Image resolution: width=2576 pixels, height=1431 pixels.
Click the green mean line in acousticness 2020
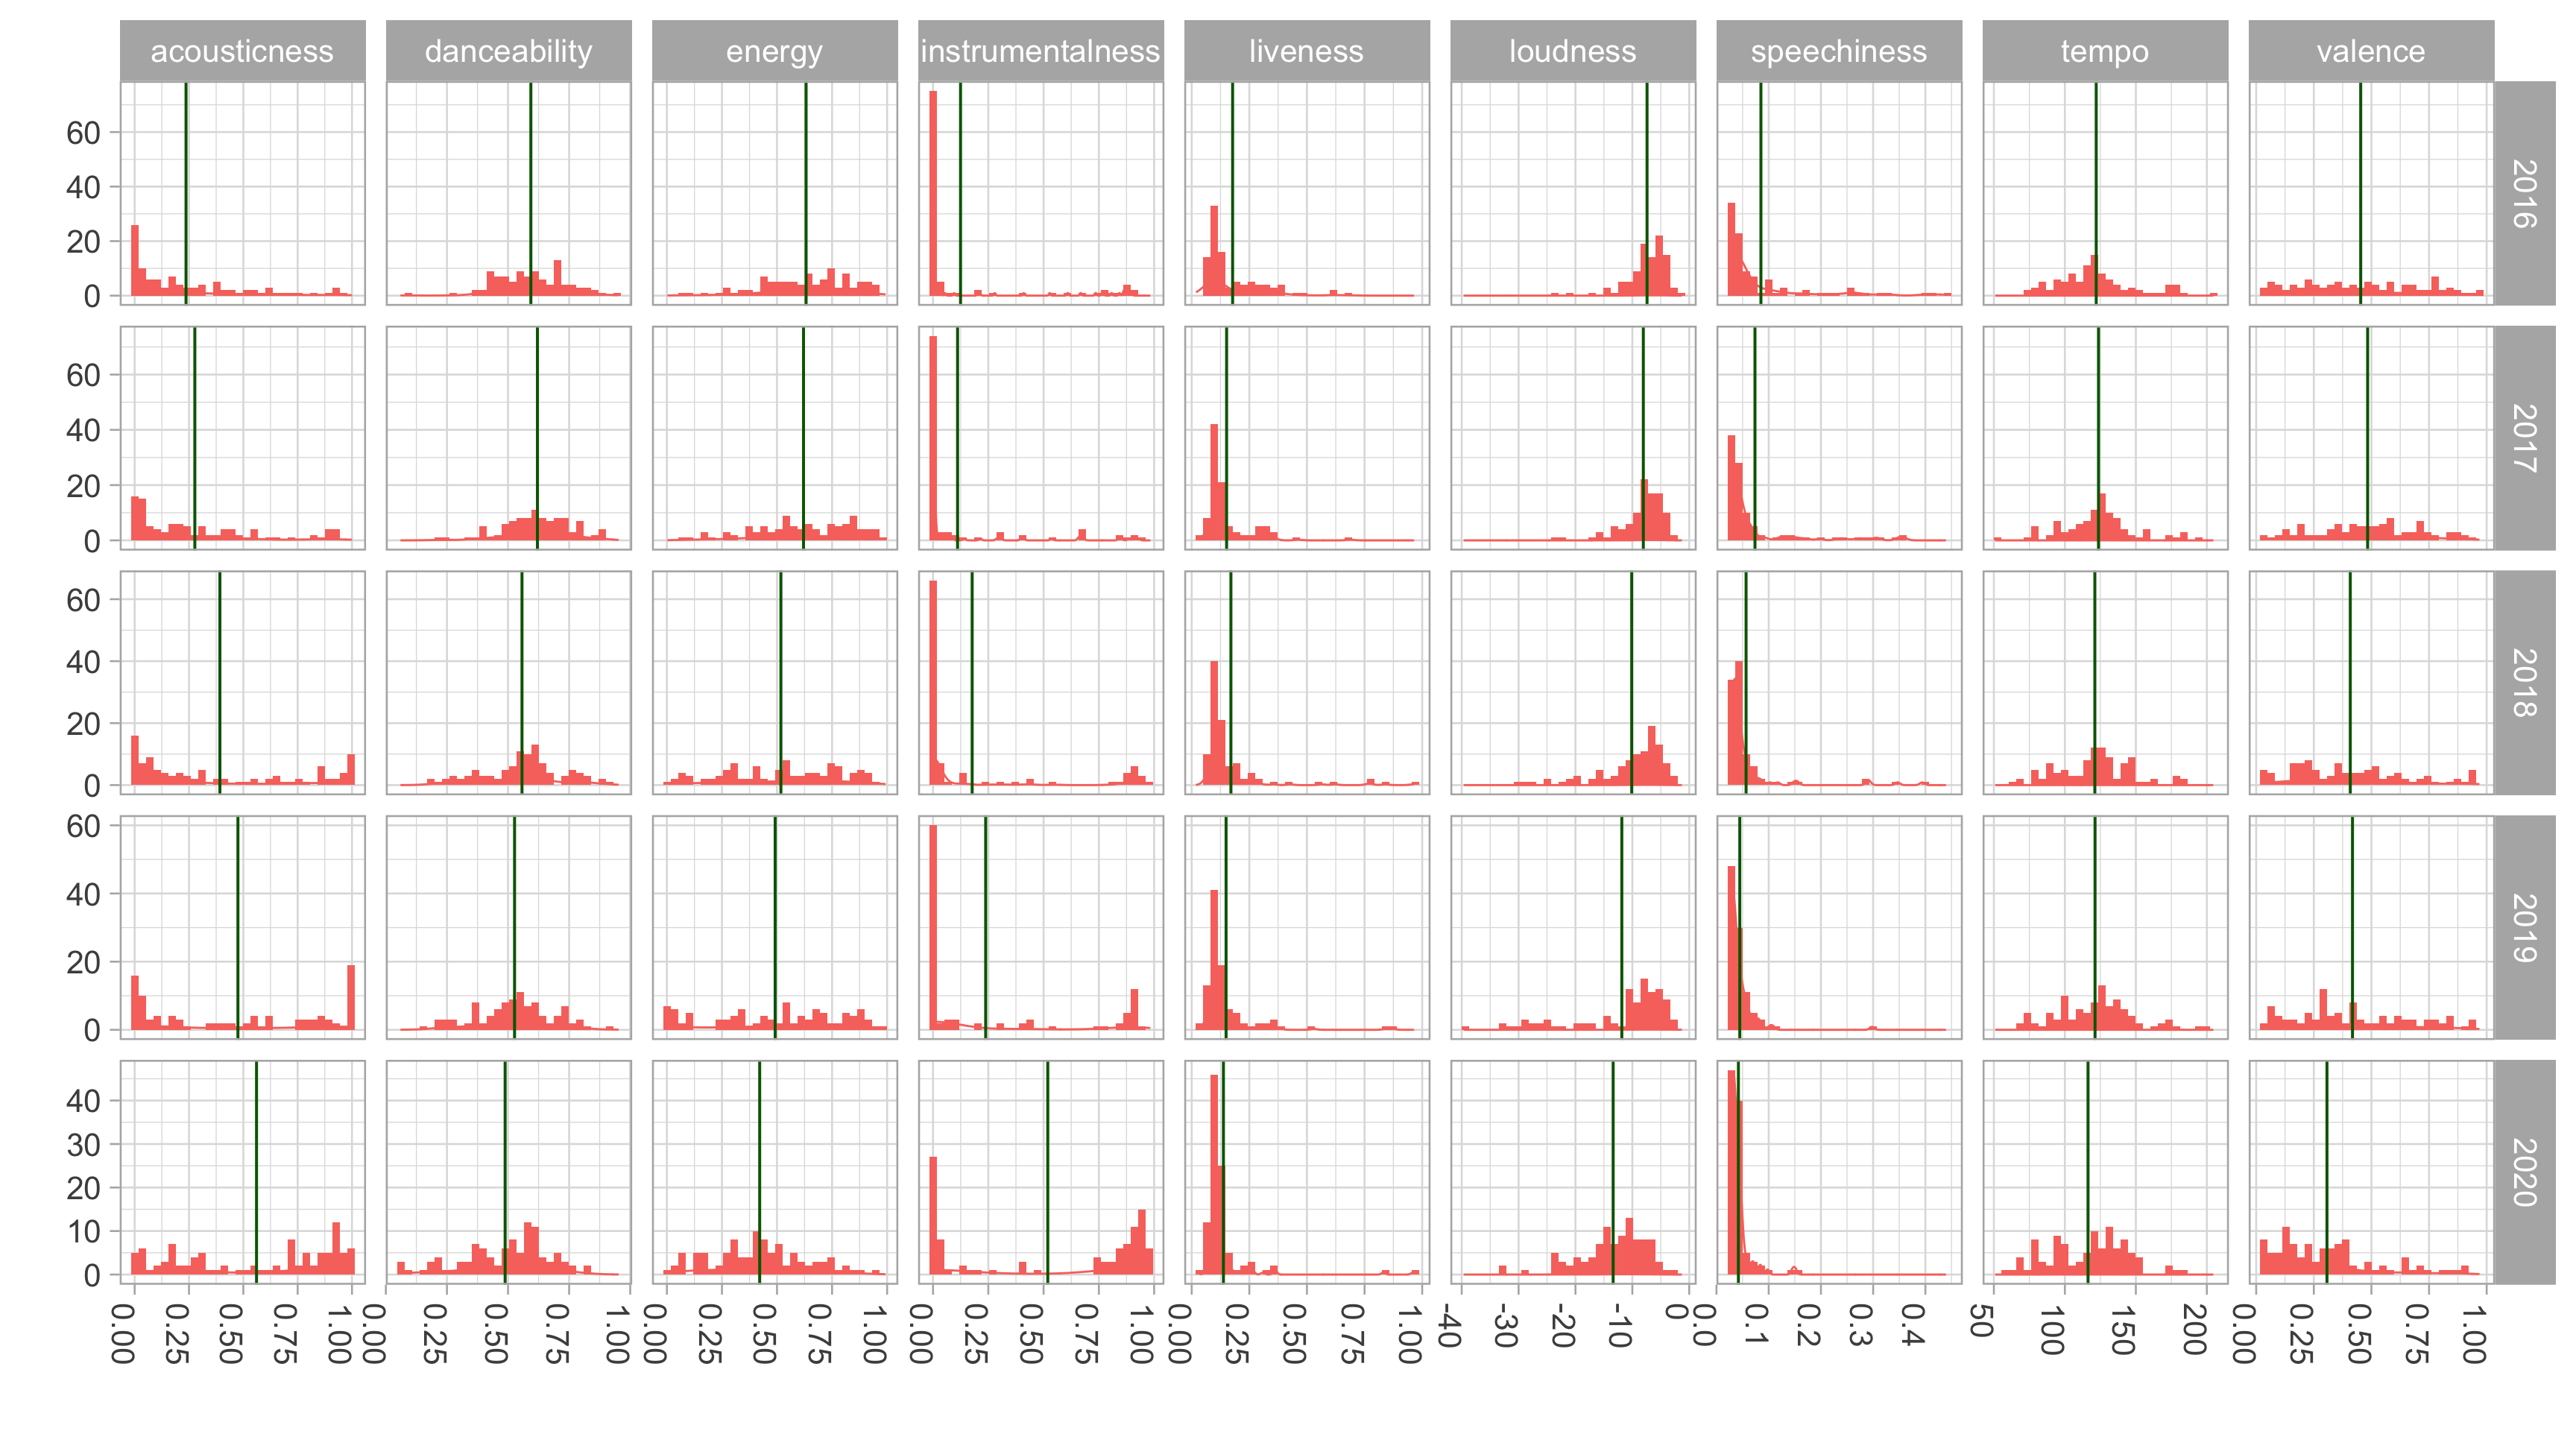pos(256,1172)
